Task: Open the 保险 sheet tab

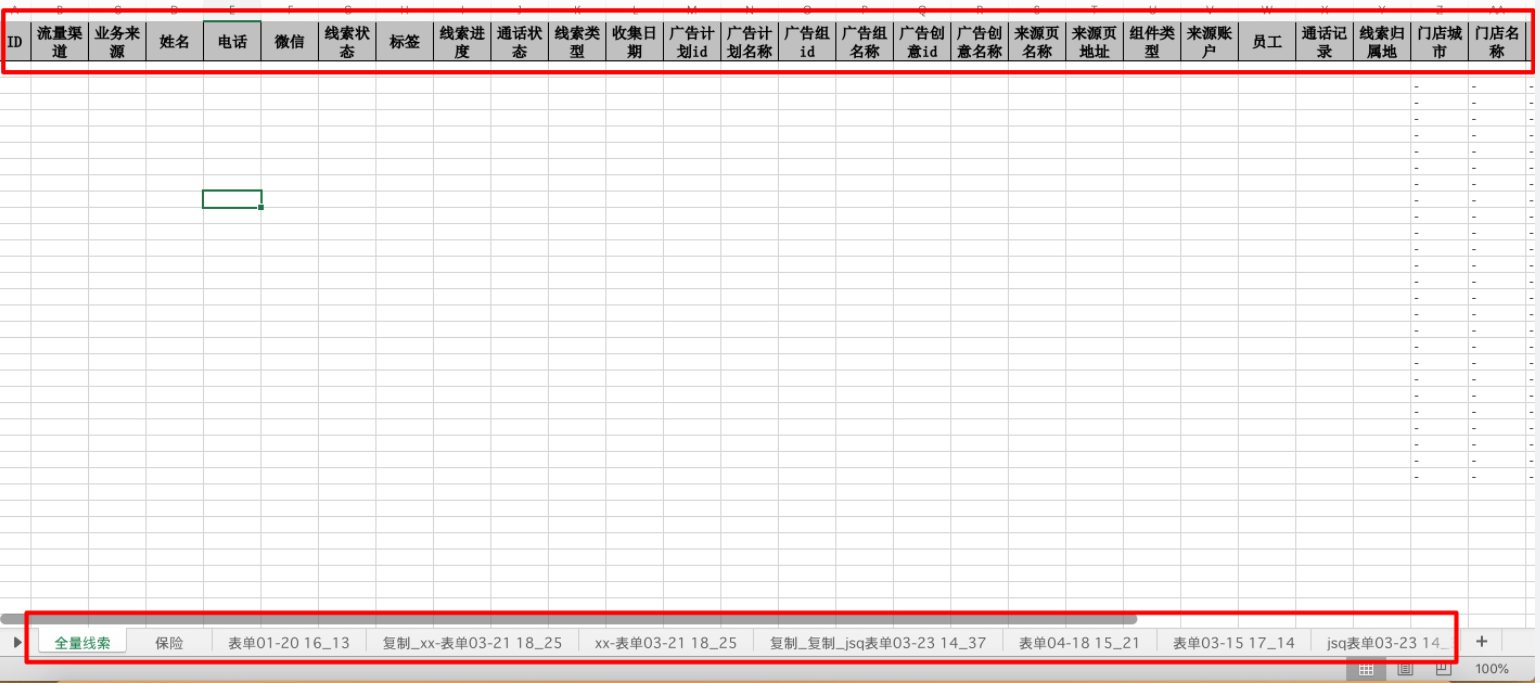Action: click(169, 643)
